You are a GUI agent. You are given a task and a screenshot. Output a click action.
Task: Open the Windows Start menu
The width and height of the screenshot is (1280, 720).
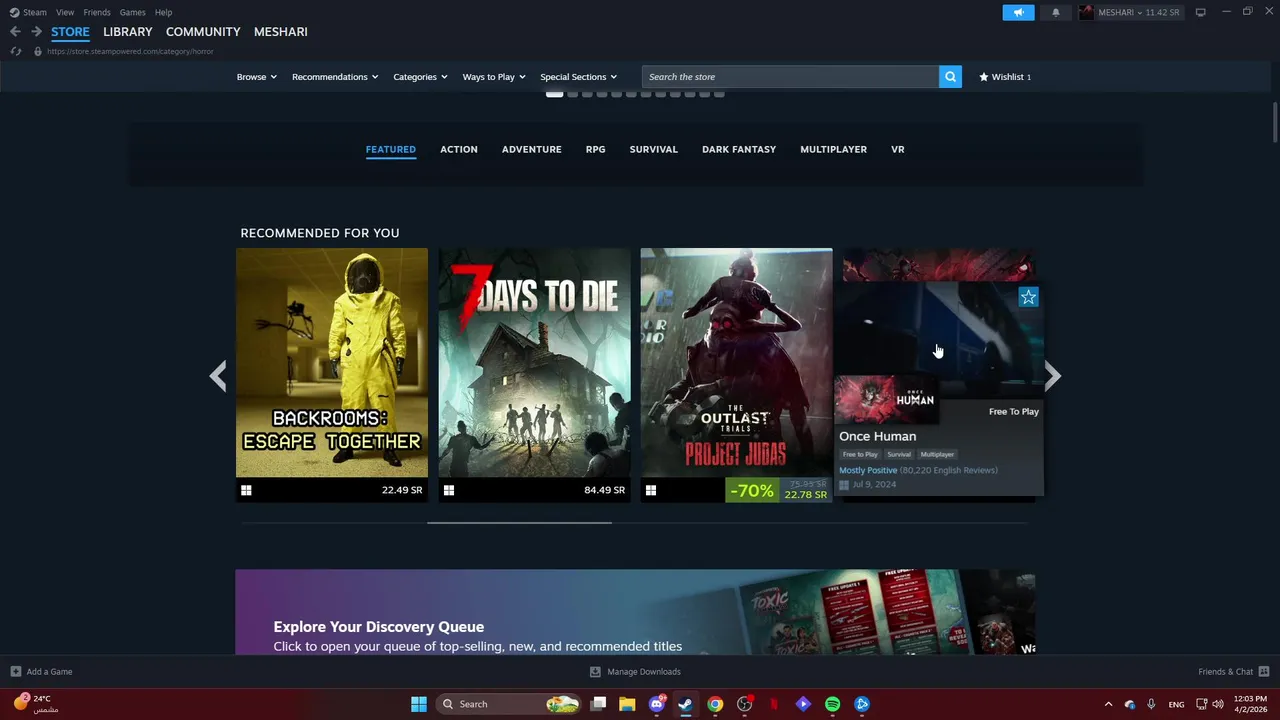(419, 704)
